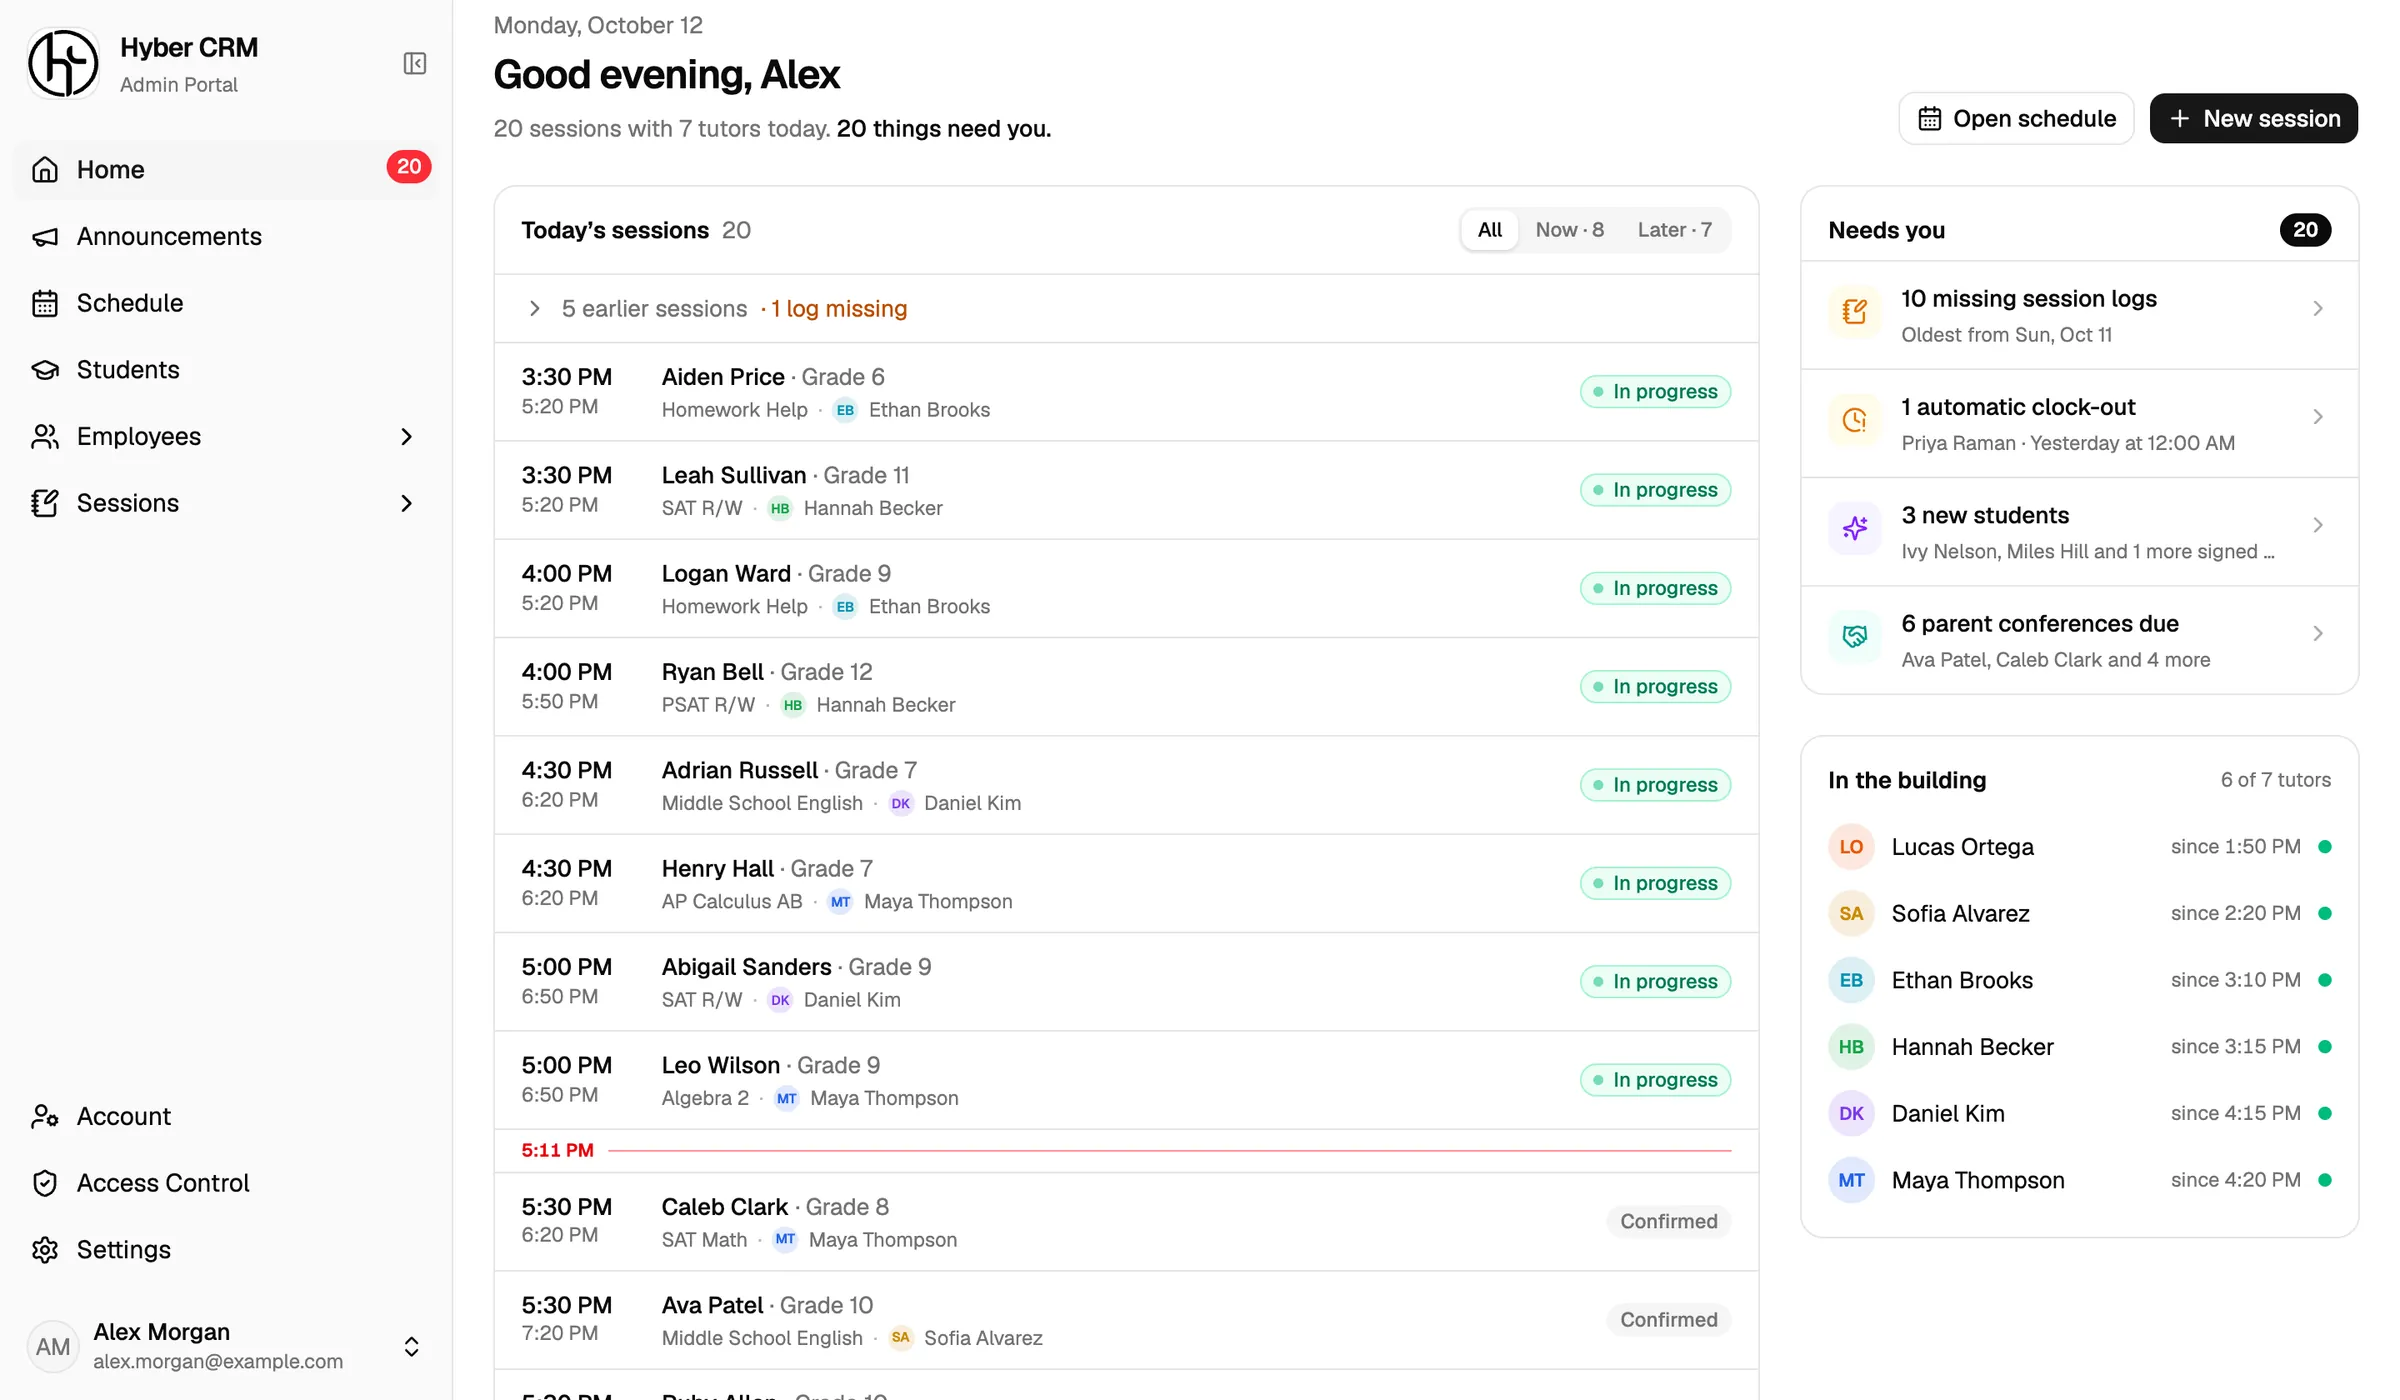The image size is (2400, 1400).
Task: Open the Leah Sullivan 3:30 PM session
Action: pyautogui.click(x=1126, y=490)
